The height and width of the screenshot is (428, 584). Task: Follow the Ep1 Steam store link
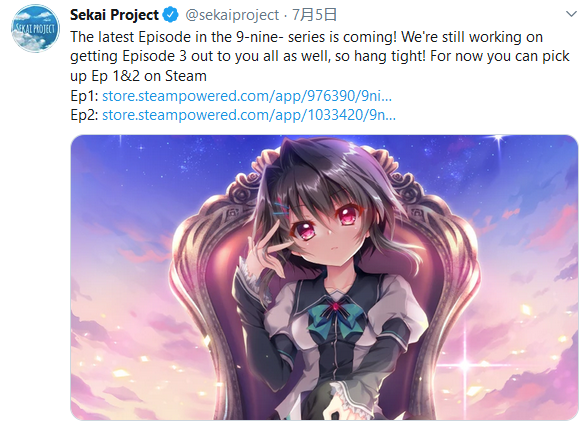click(247, 96)
